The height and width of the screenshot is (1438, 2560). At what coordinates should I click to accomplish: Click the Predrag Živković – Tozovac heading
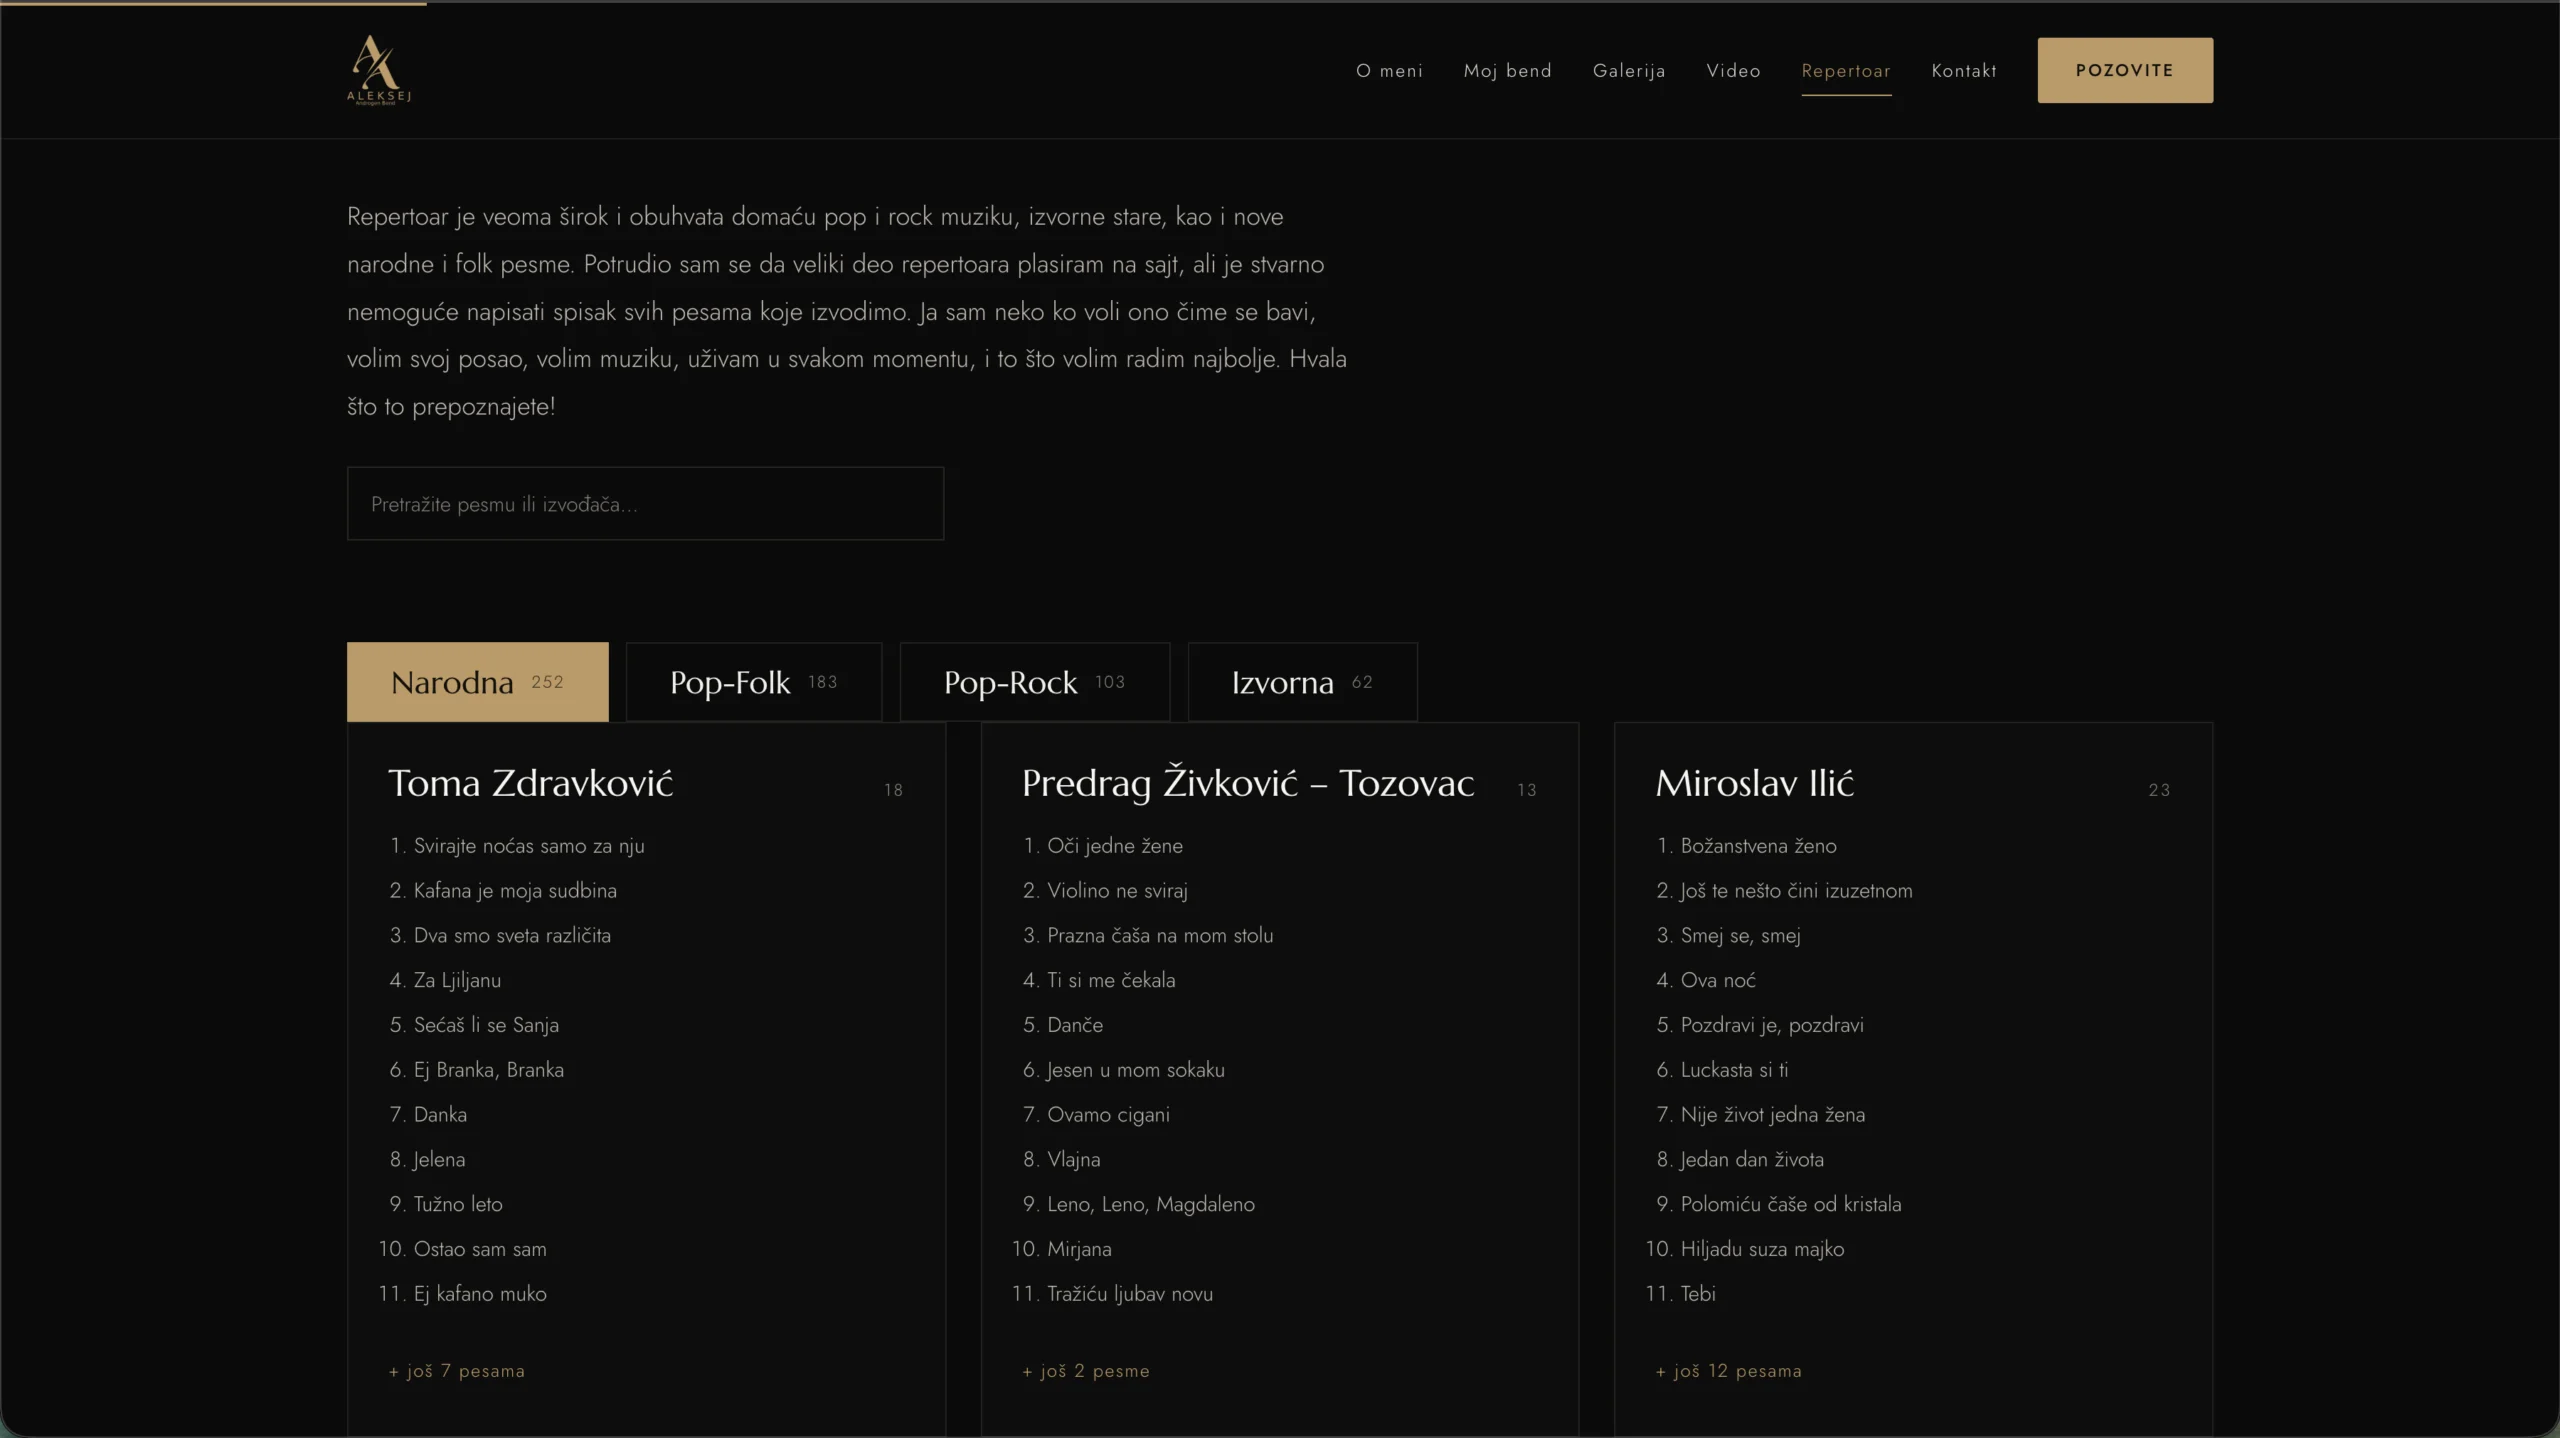(1247, 783)
